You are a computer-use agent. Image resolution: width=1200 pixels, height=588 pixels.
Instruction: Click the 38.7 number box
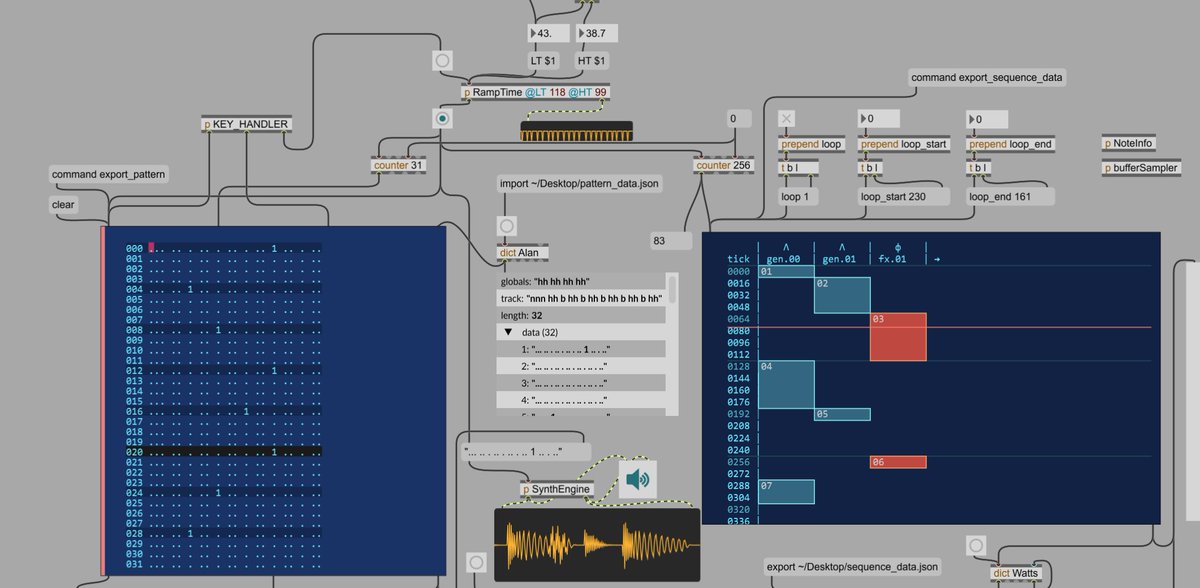point(597,33)
